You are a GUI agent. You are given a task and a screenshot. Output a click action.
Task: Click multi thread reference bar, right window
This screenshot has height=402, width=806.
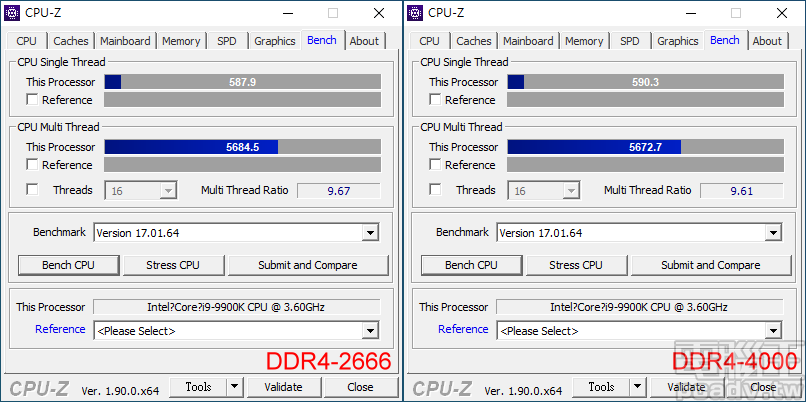click(x=646, y=165)
